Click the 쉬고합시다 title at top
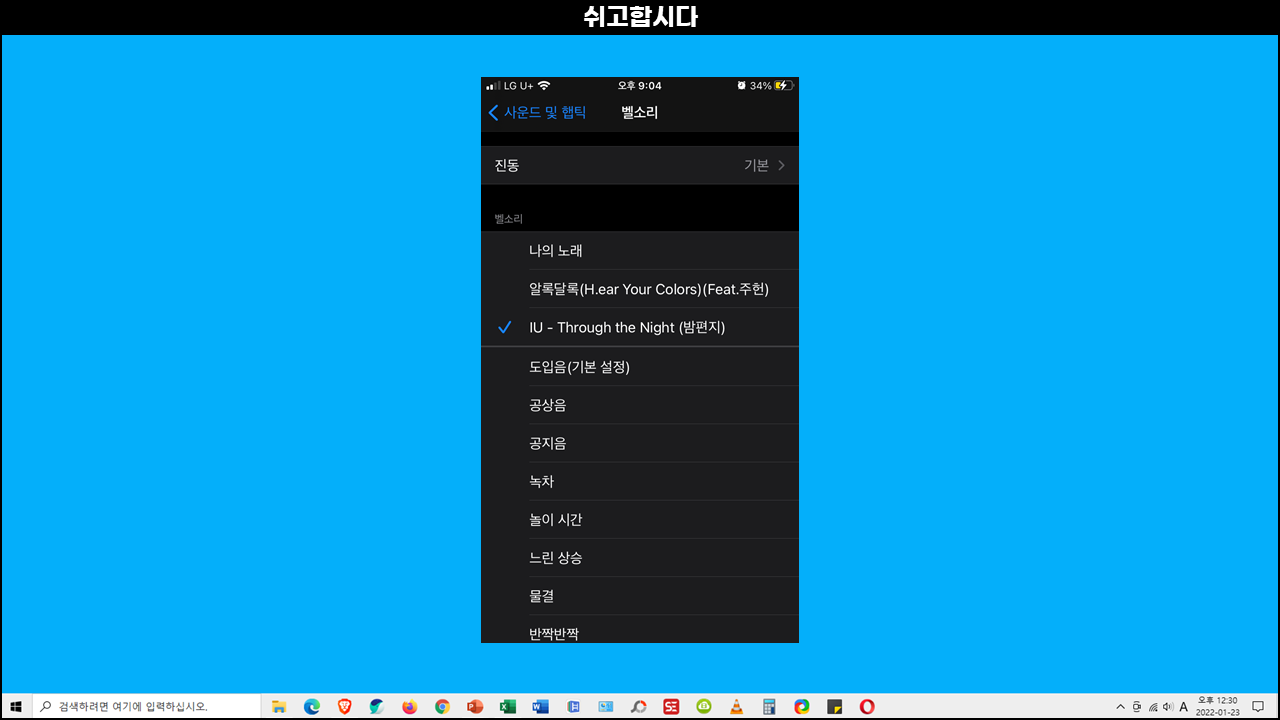The height and width of the screenshot is (720, 1280). click(x=640, y=17)
